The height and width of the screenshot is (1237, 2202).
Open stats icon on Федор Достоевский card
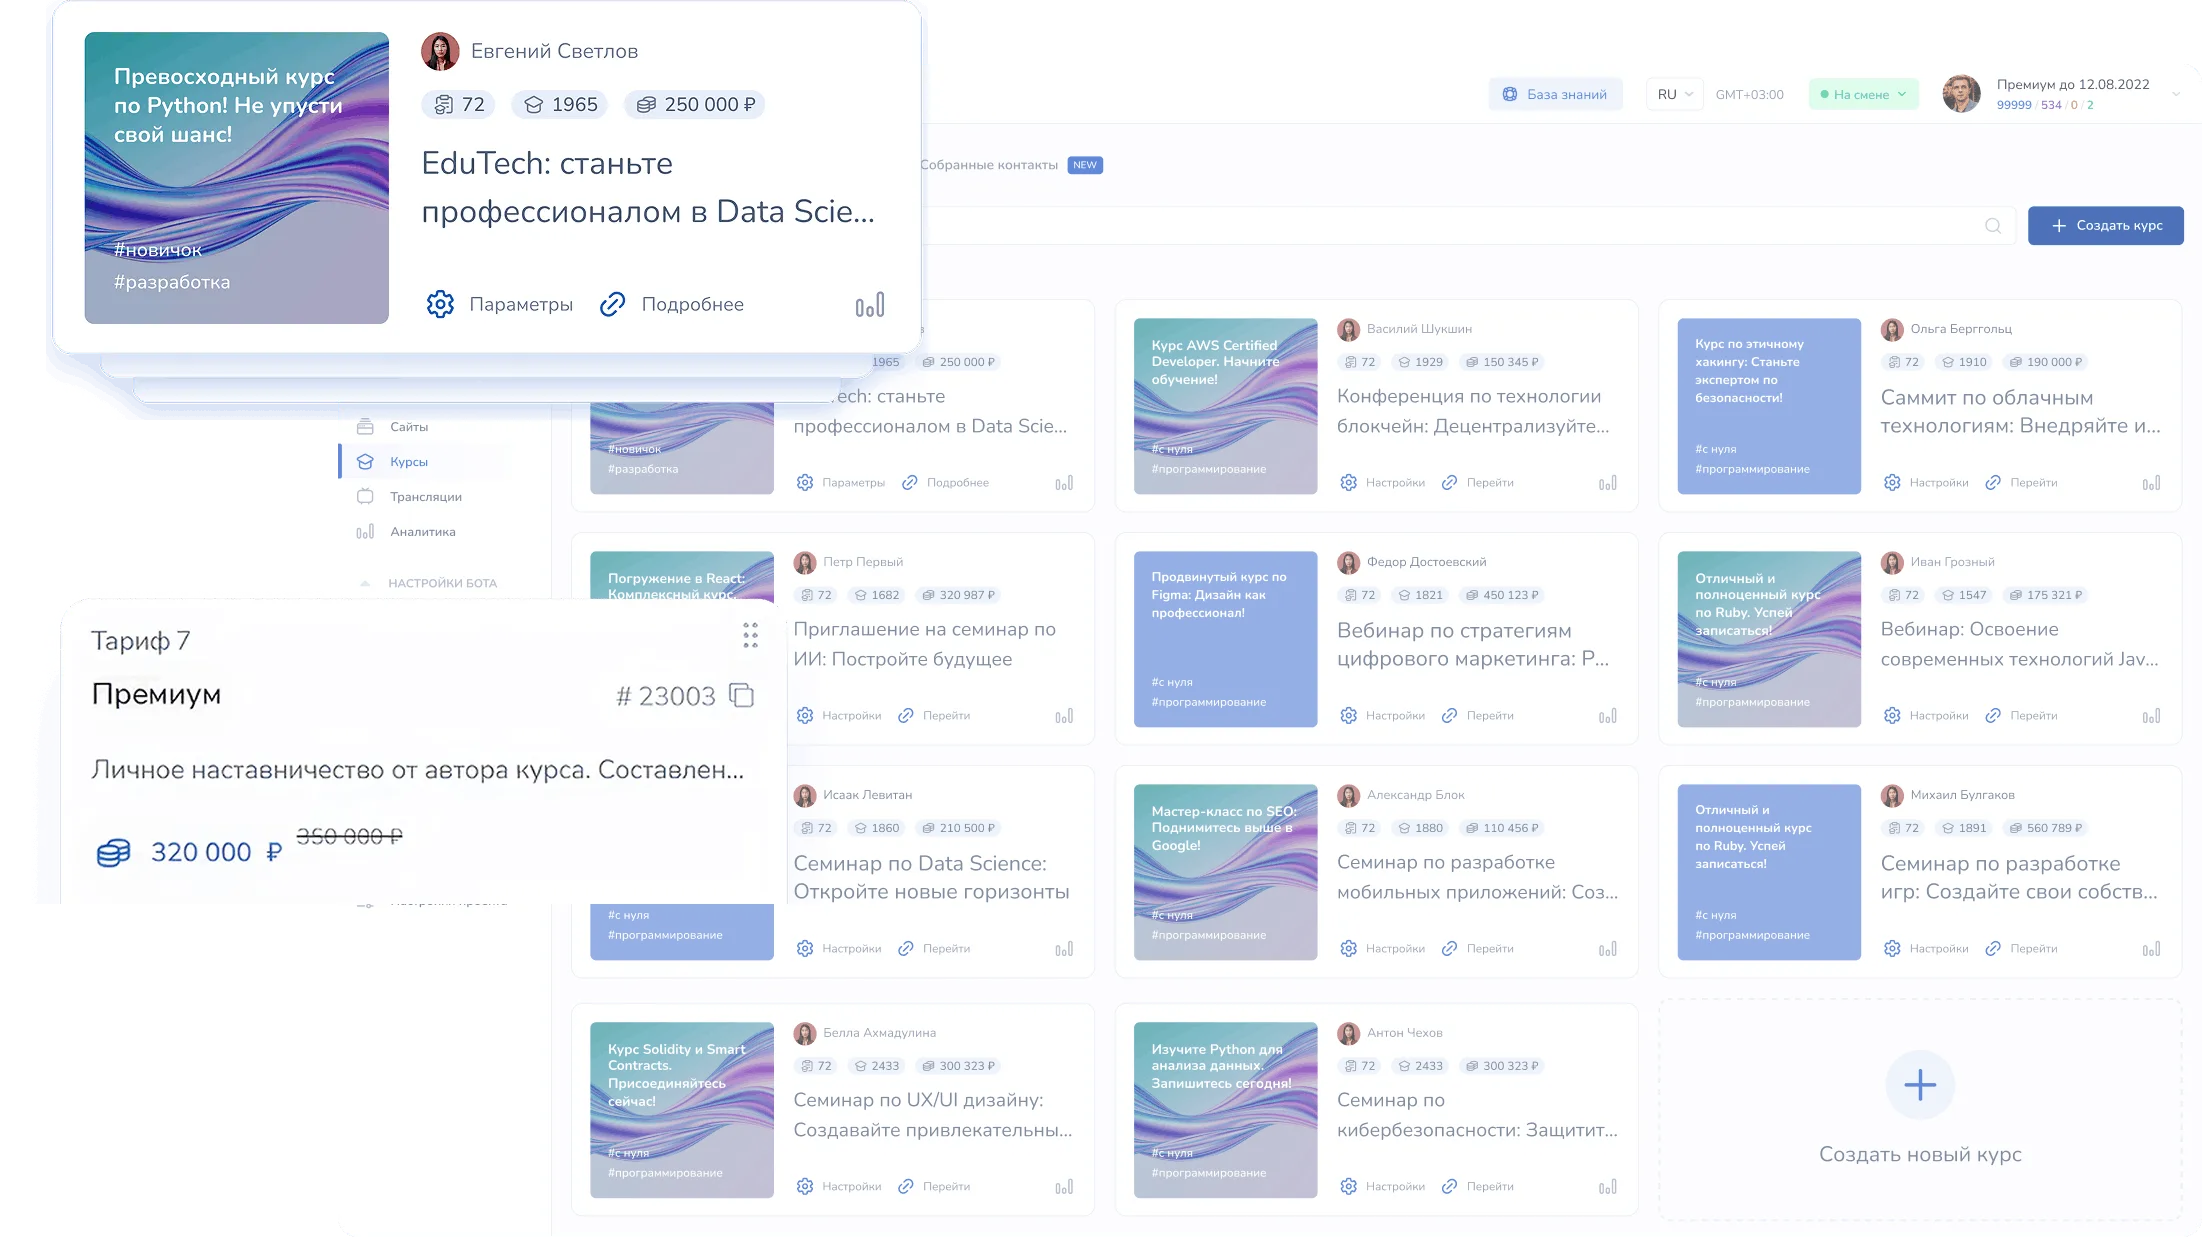tap(1608, 716)
